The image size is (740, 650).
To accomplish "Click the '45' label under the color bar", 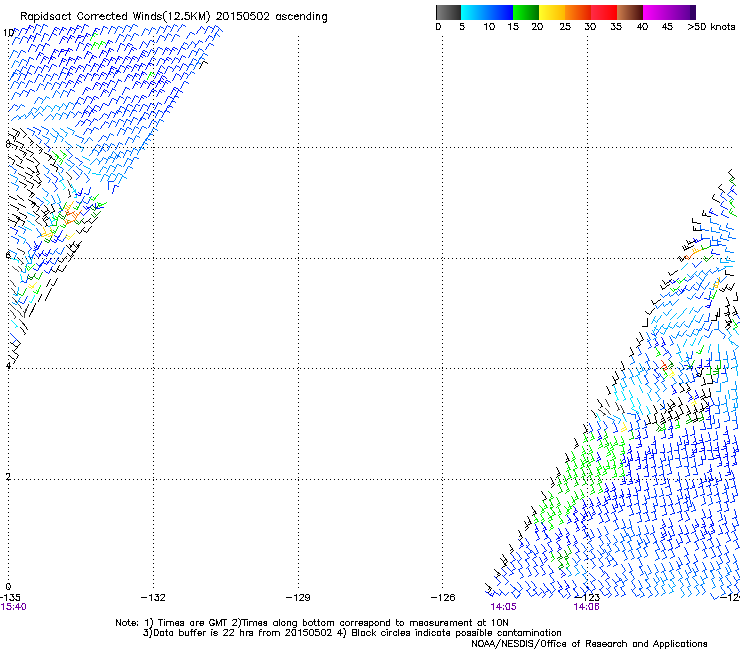I will (667, 27).
